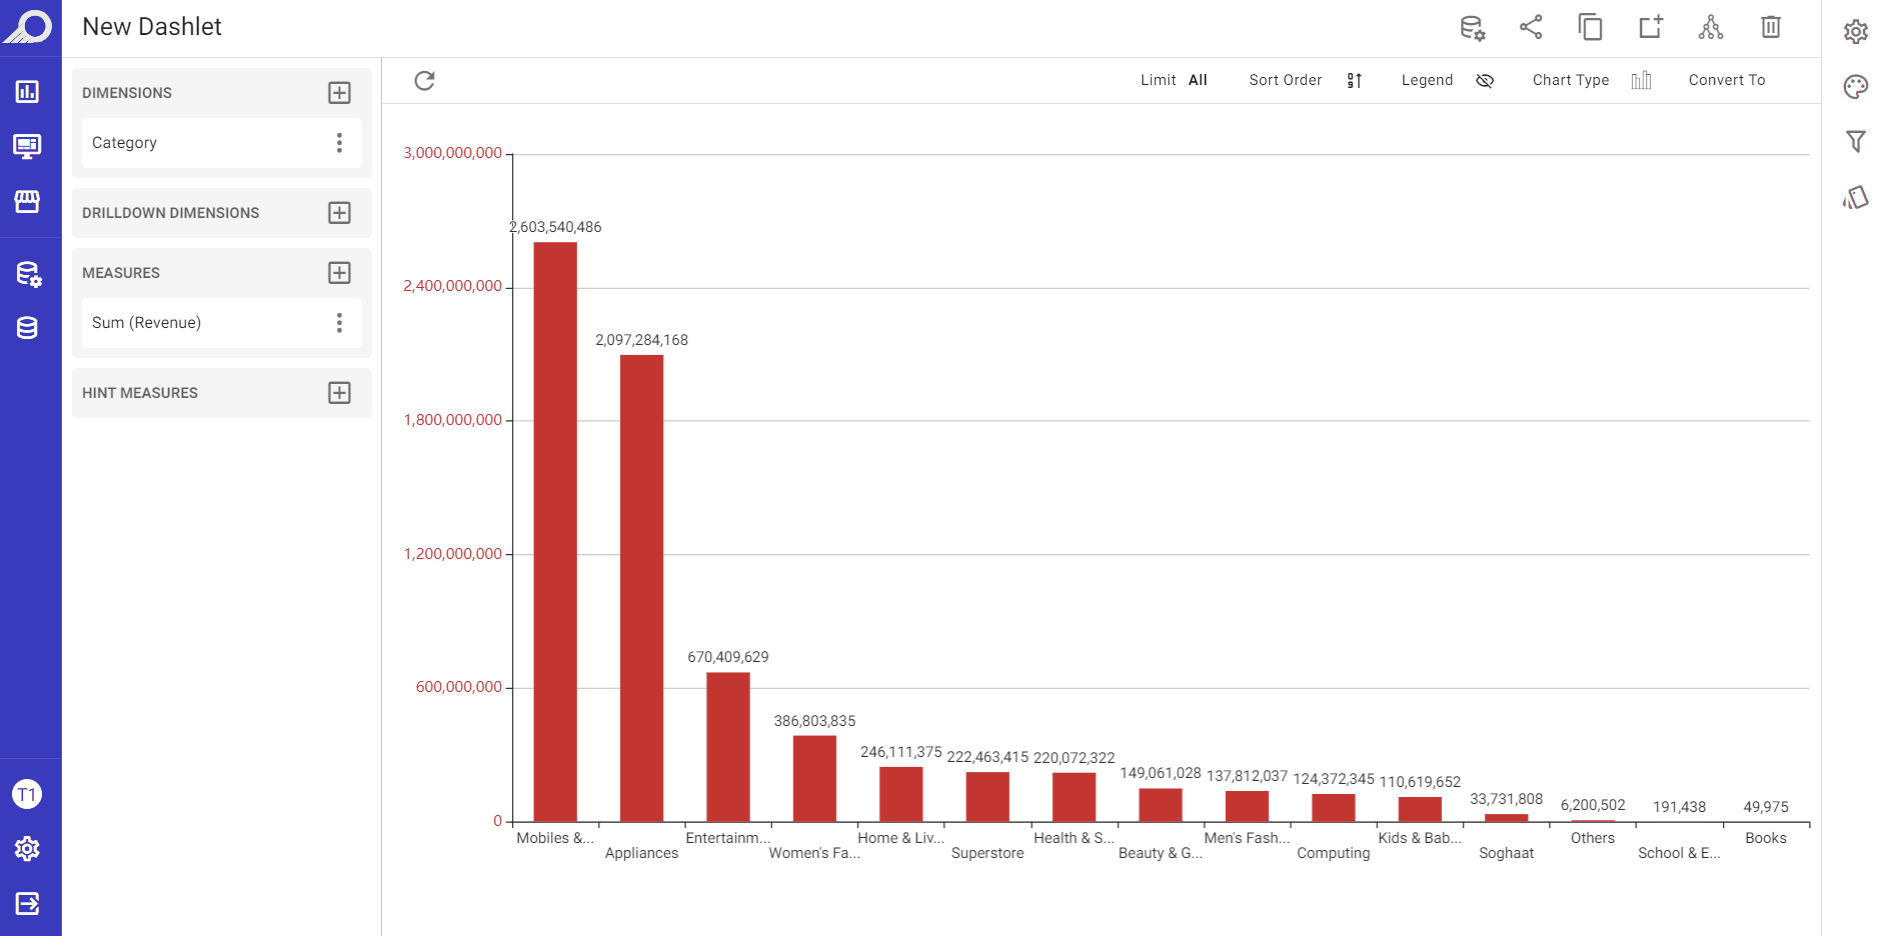Select the Category dimension field
The image size is (1883, 936).
click(222, 143)
